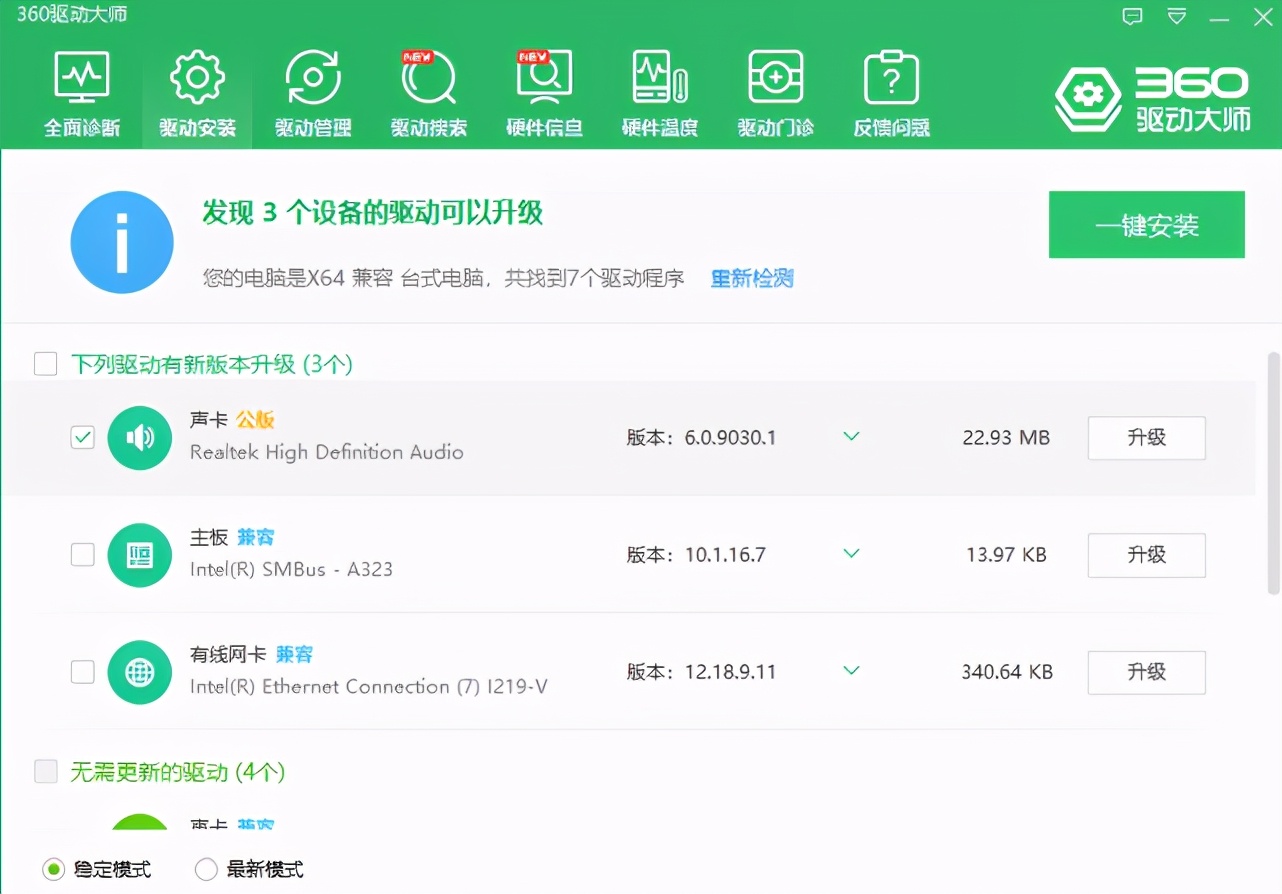Click the 兼容 tag on 主板 row
The height and width of the screenshot is (894, 1282).
pos(255,538)
